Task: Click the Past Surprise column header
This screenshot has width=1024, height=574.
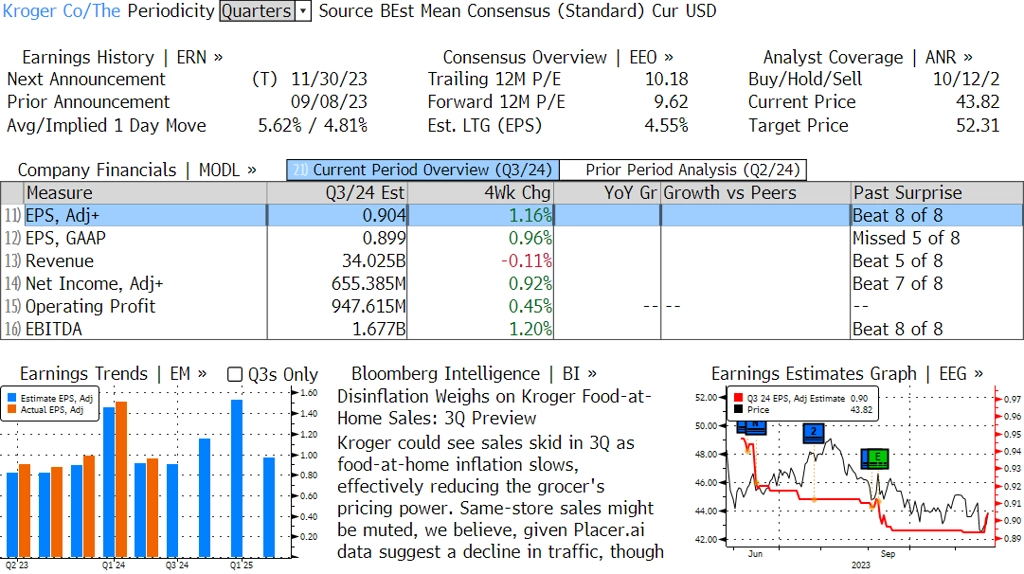Action: point(937,193)
